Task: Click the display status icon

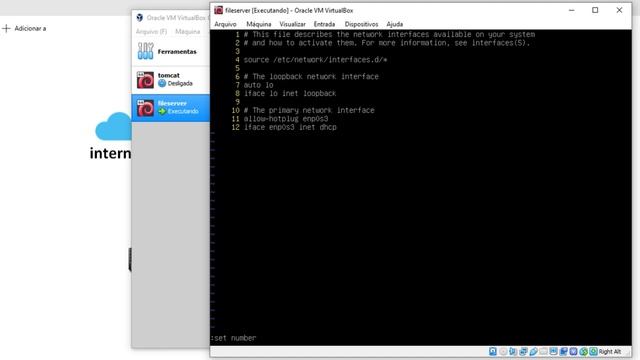Action: tap(553, 351)
